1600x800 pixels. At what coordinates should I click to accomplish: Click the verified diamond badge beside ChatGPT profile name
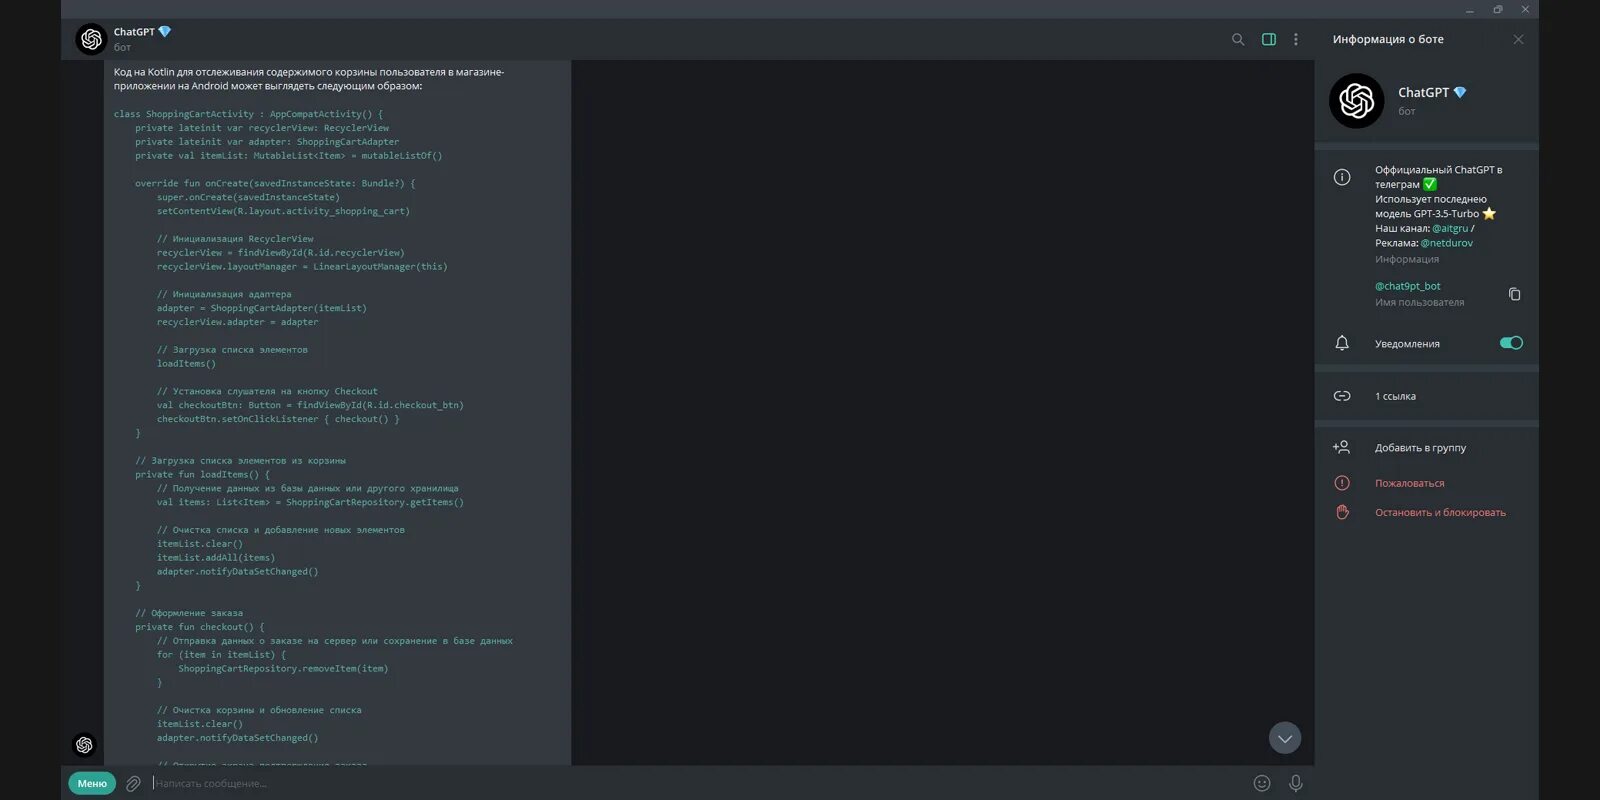pos(1460,92)
